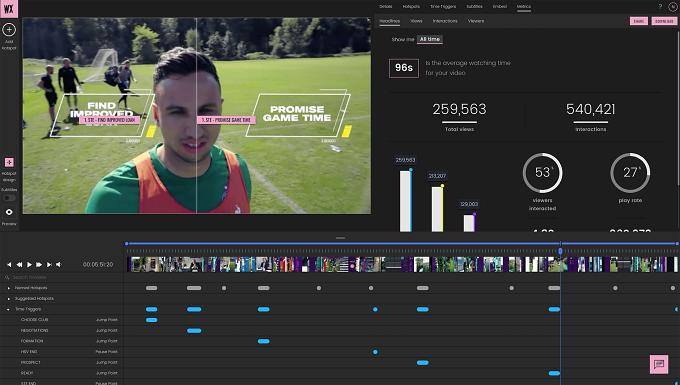Focus the Search timeline field
Viewport: 680px width, 385px height.
[62, 277]
